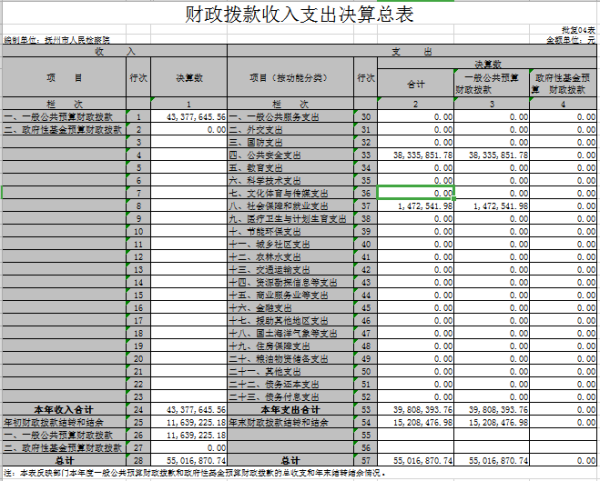Screen dimensions: 600x481
Task: Select the 十一、城乡社区支出 cell
Action: pos(290,244)
